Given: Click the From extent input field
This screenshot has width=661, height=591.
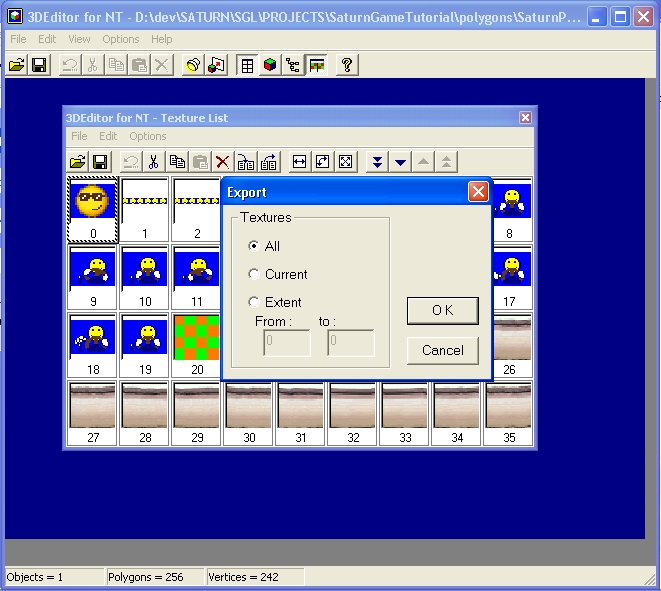Looking at the screenshot, I should coord(287,343).
